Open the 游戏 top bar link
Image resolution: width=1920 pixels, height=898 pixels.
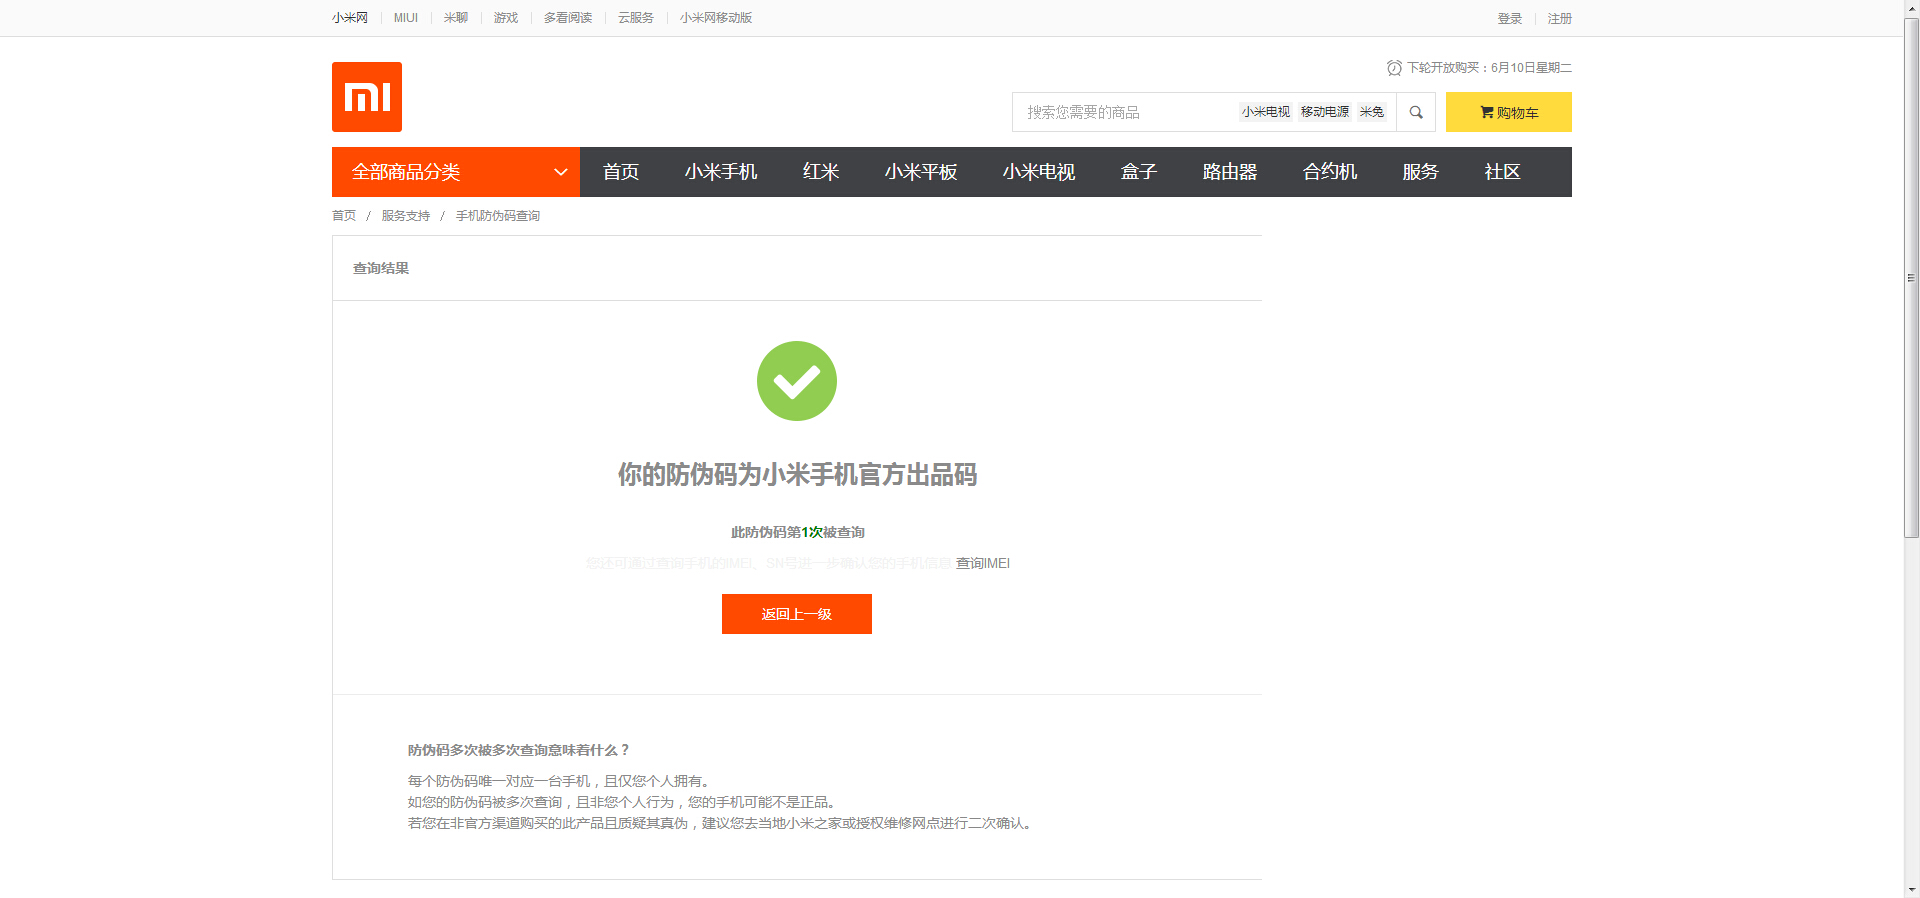pos(506,18)
